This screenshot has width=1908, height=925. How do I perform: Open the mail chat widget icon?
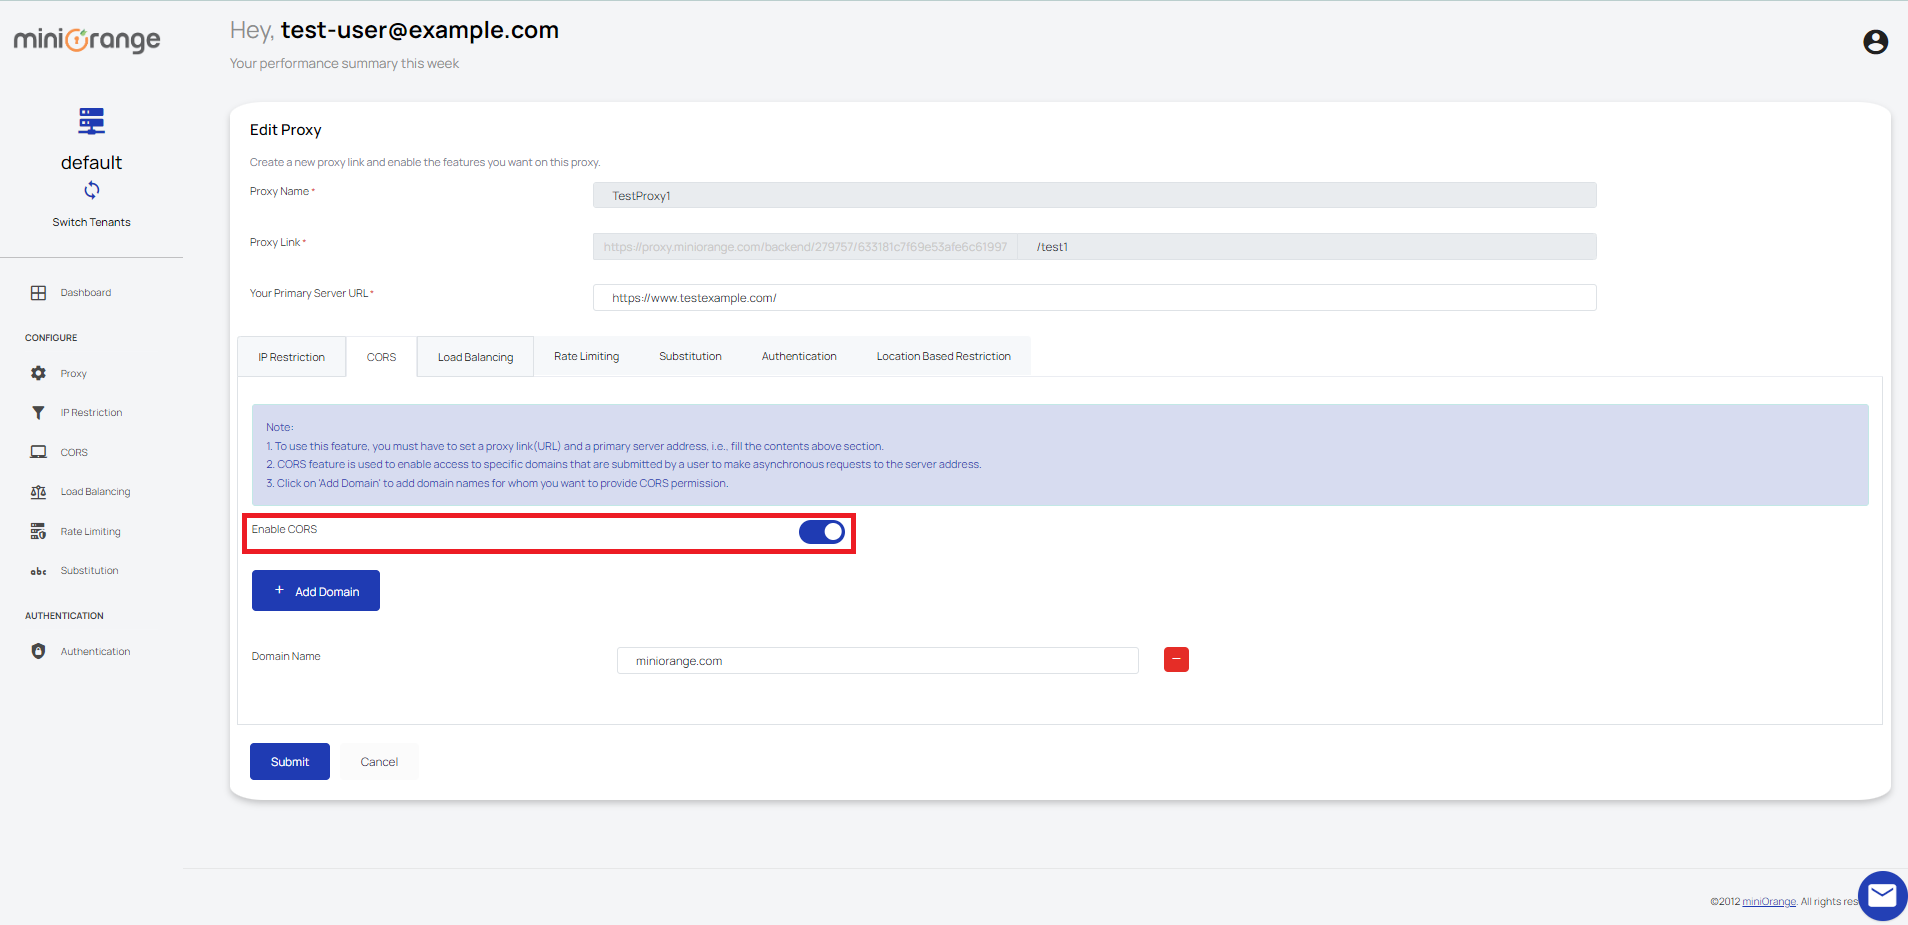(1882, 895)
